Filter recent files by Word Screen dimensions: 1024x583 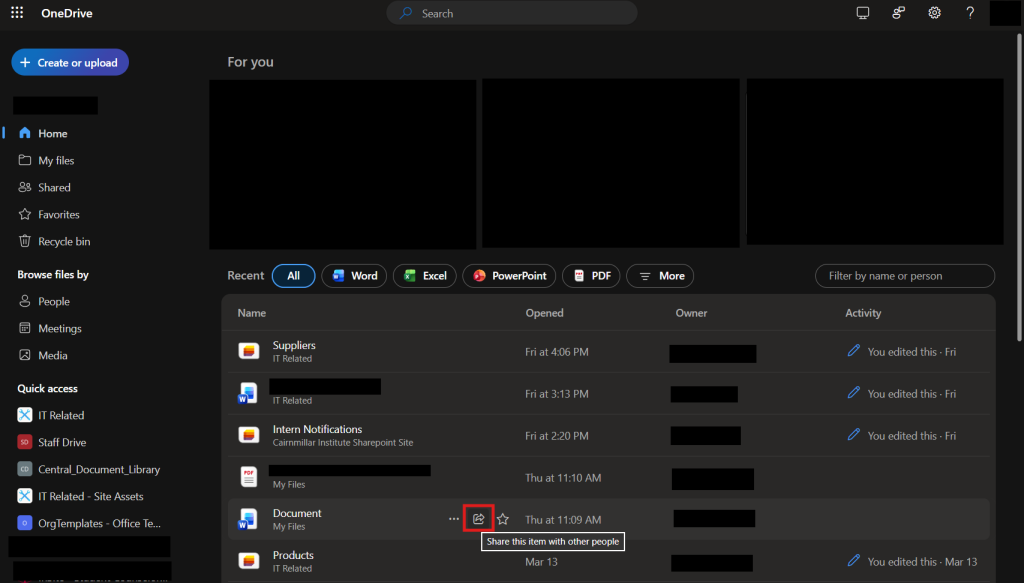click(354, 276)
